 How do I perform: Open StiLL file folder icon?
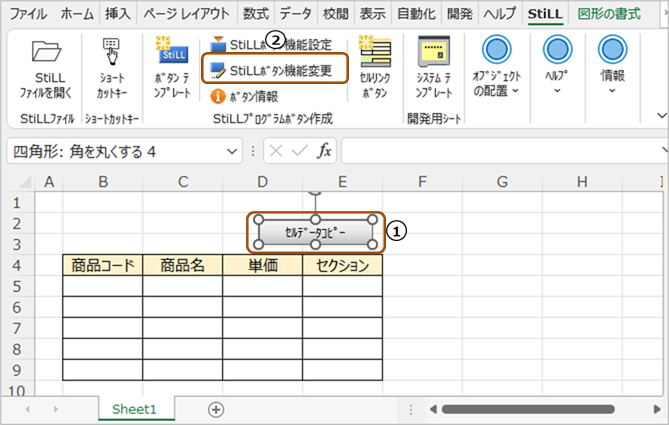(47, 51)
